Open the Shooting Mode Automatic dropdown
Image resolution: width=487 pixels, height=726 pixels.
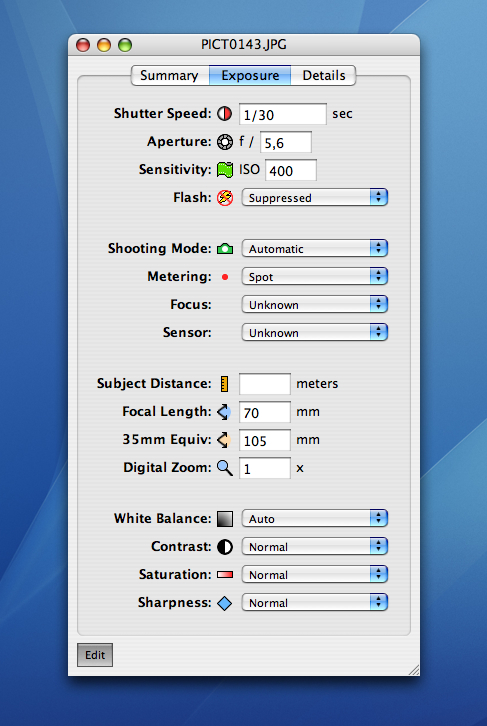(x=315, y=249)
